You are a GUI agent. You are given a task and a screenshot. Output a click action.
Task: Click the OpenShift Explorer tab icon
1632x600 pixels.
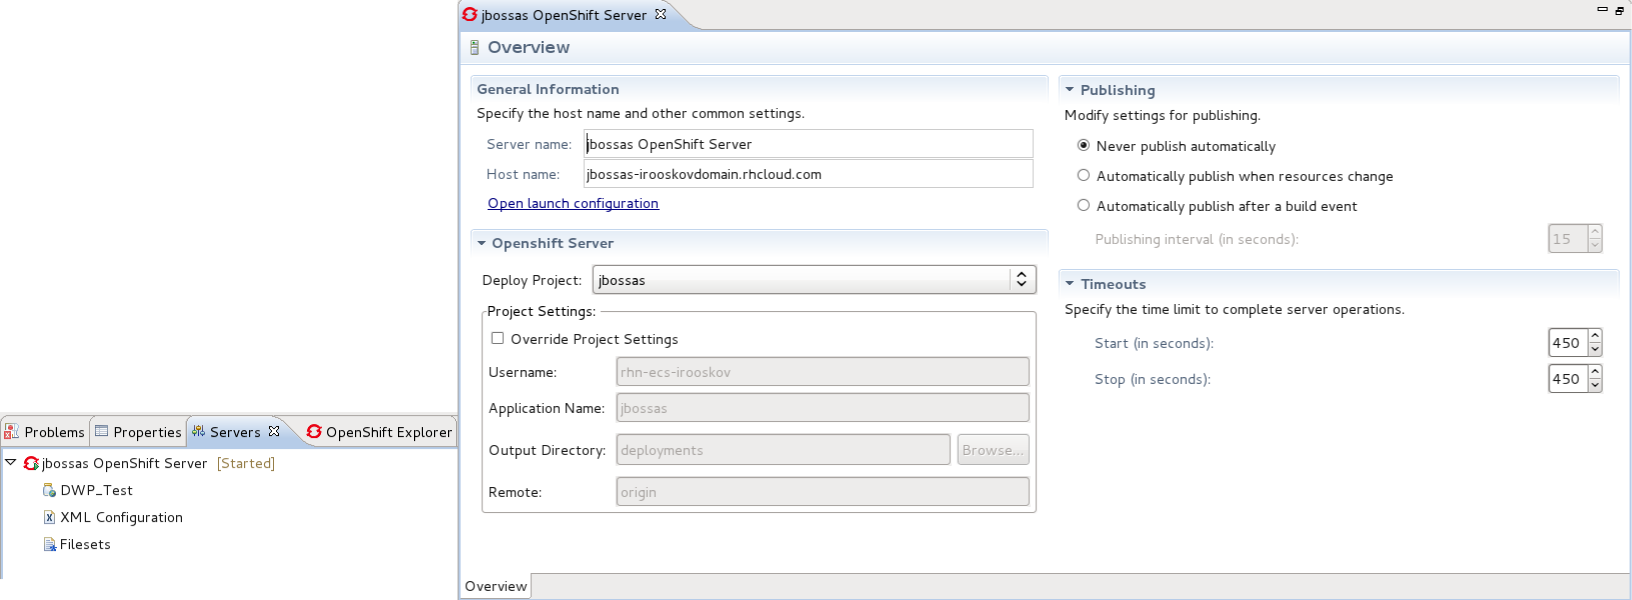(x=314, y=431)
